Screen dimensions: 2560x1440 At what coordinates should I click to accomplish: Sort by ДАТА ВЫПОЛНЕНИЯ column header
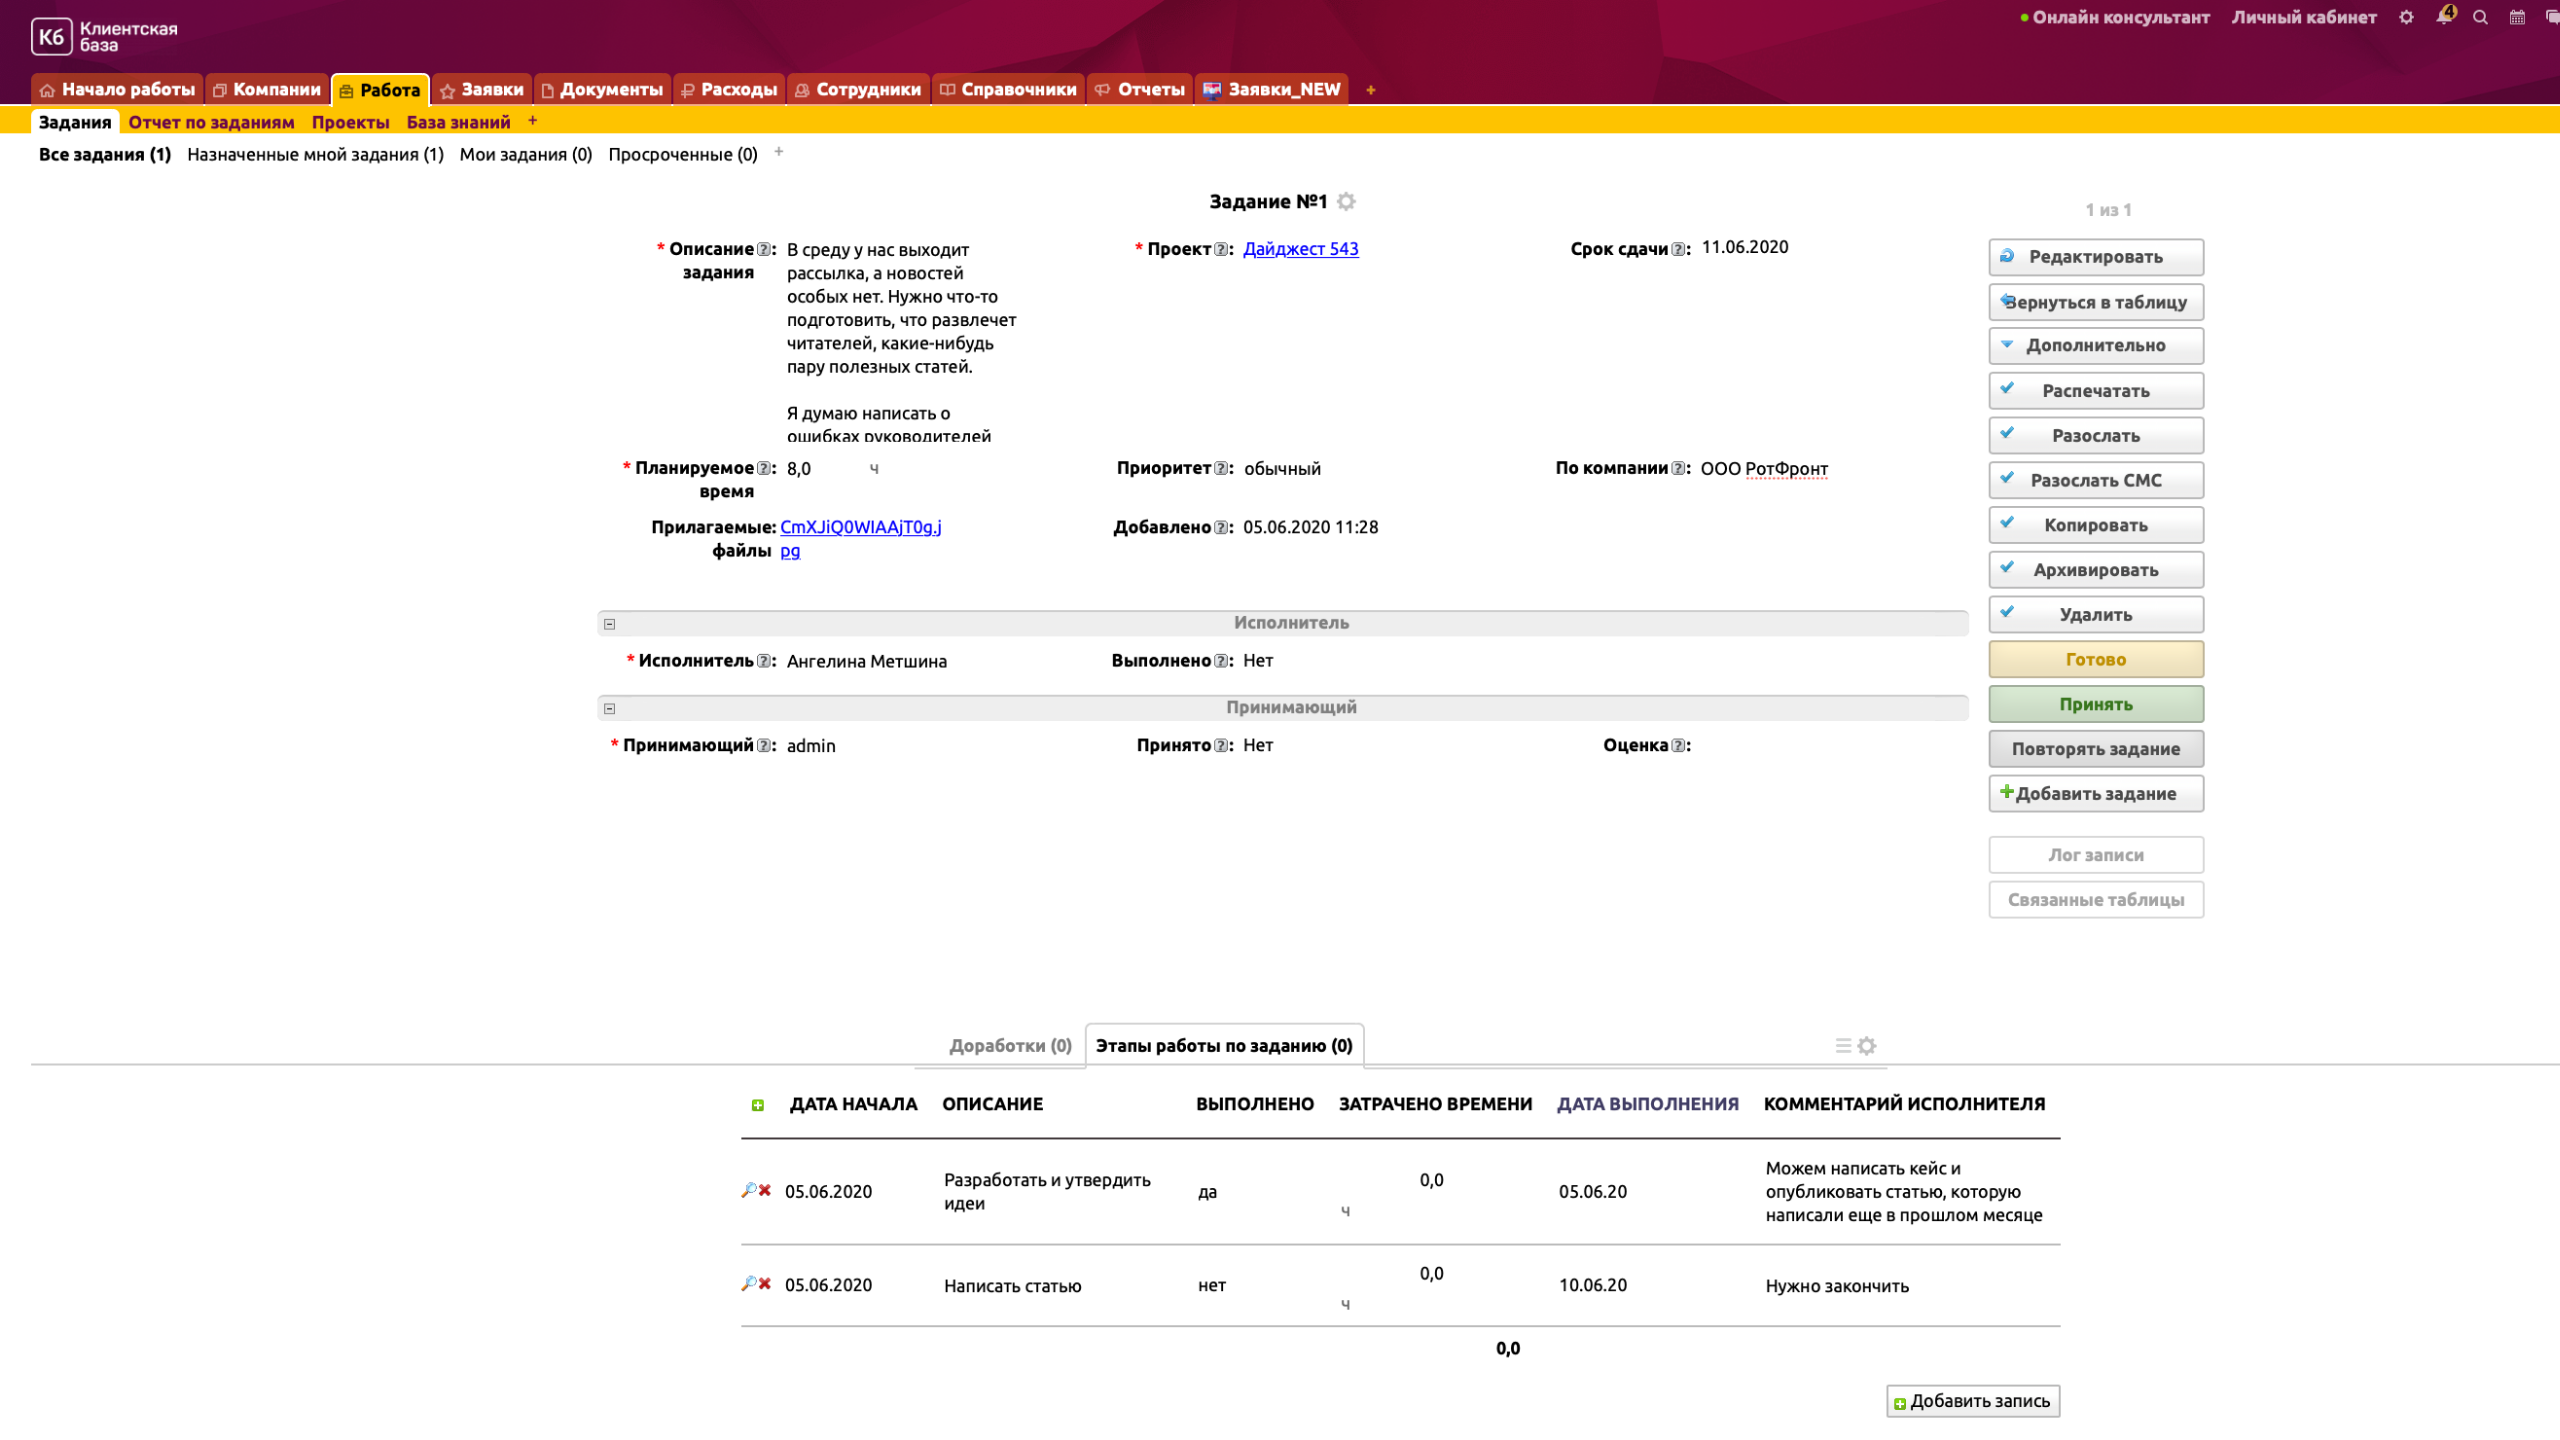(1647, 1104)
